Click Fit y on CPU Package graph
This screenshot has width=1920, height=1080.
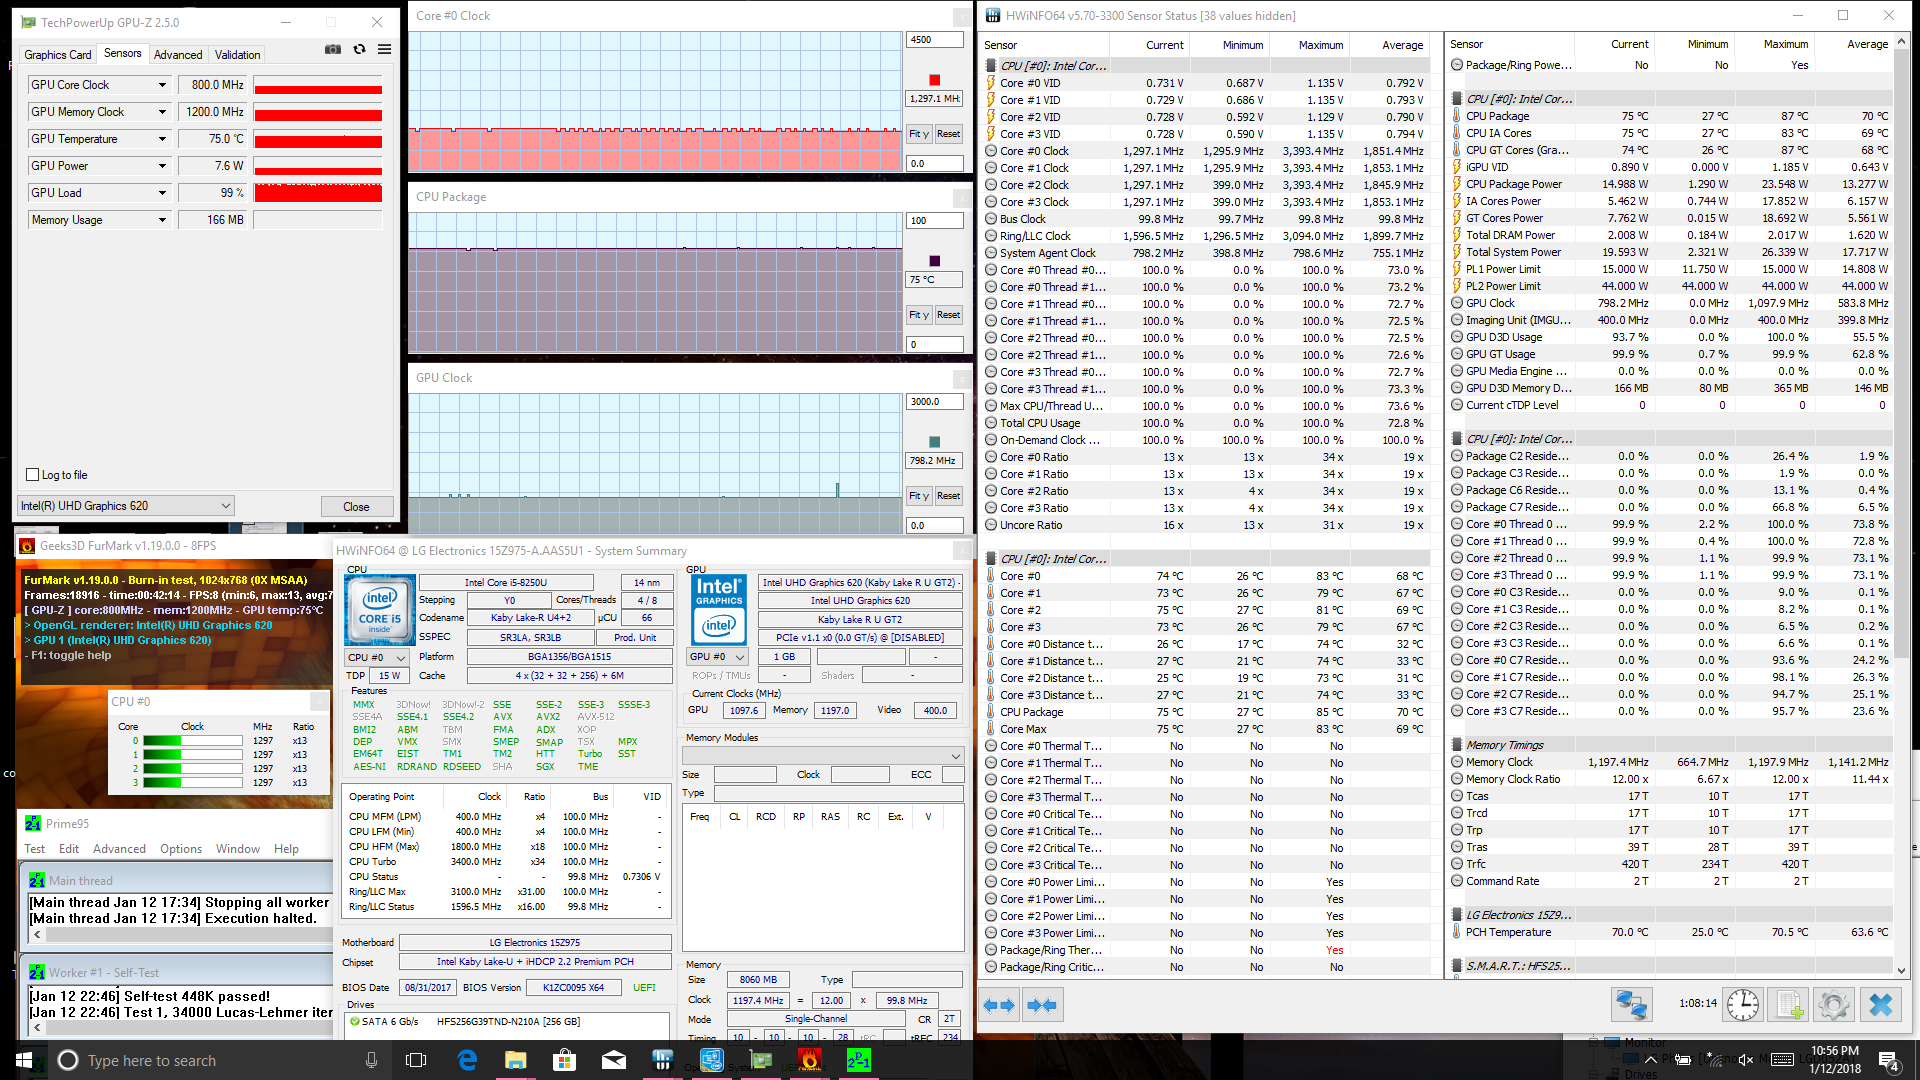[x=919, y=315]
